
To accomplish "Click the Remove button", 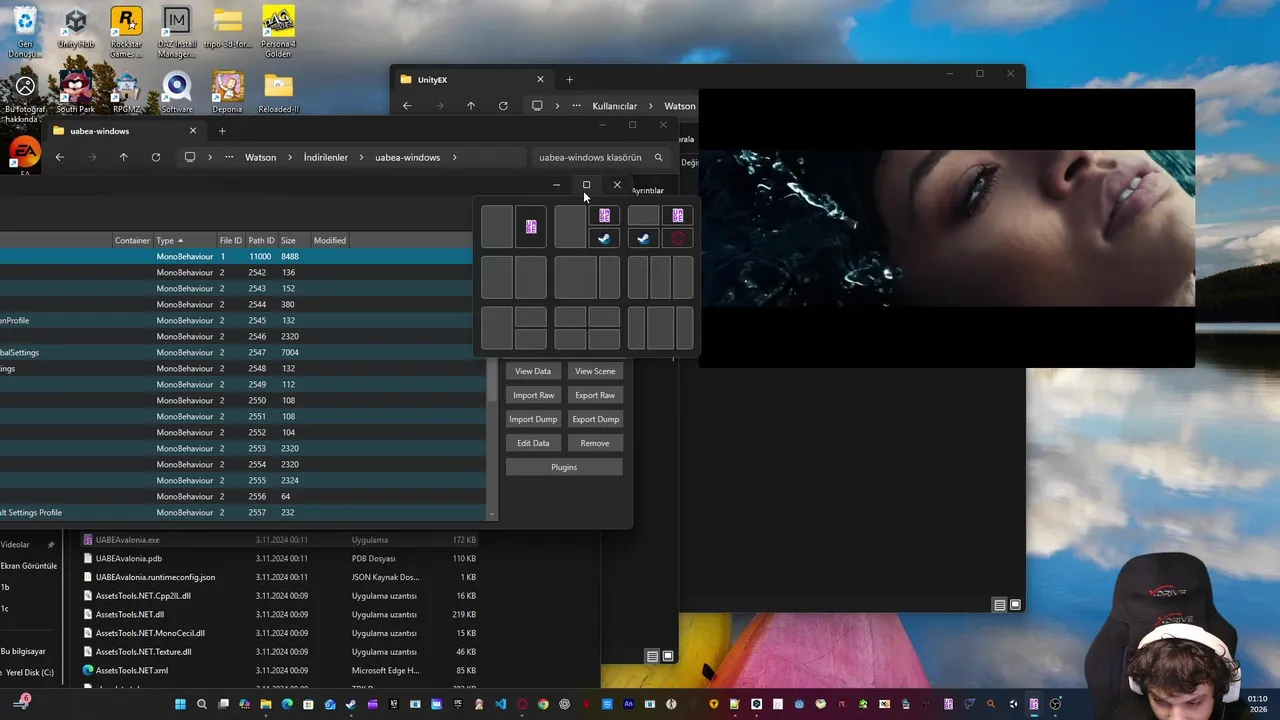I will tap(595, 443).
